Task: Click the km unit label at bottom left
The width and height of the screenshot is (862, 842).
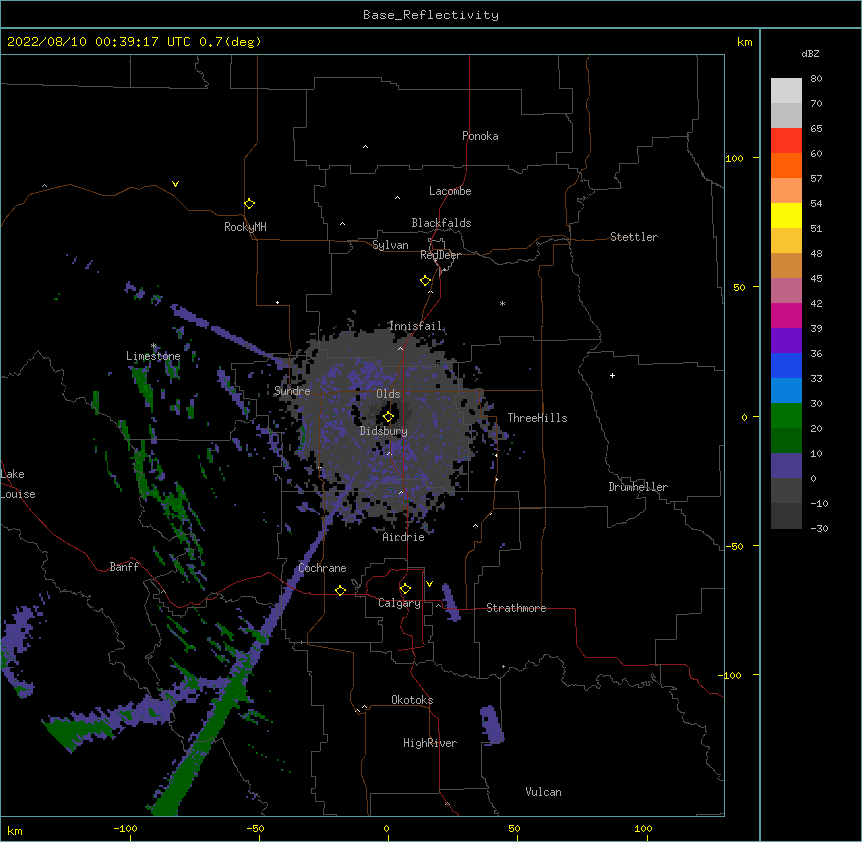Action: tap(15, 831)
